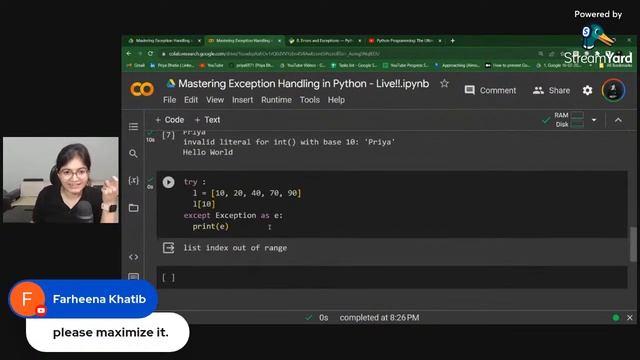The image size is (640, 360).
Task: Close the status bar with X icon
Action: coord(629,318)
